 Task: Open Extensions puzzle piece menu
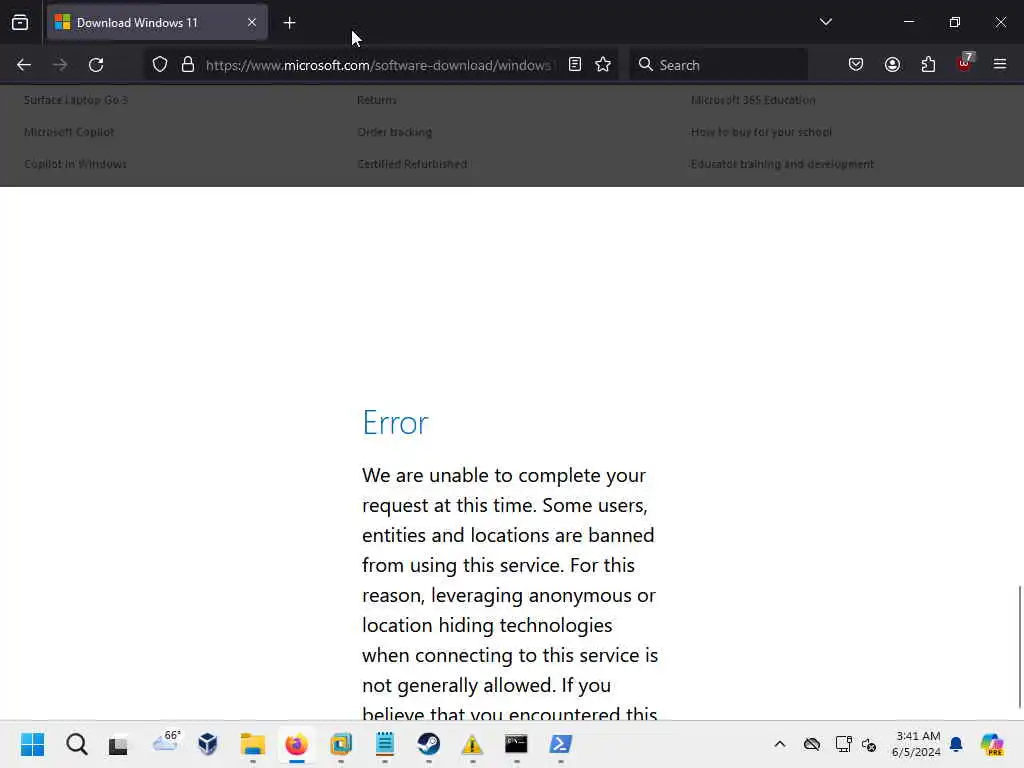point(928,65)
